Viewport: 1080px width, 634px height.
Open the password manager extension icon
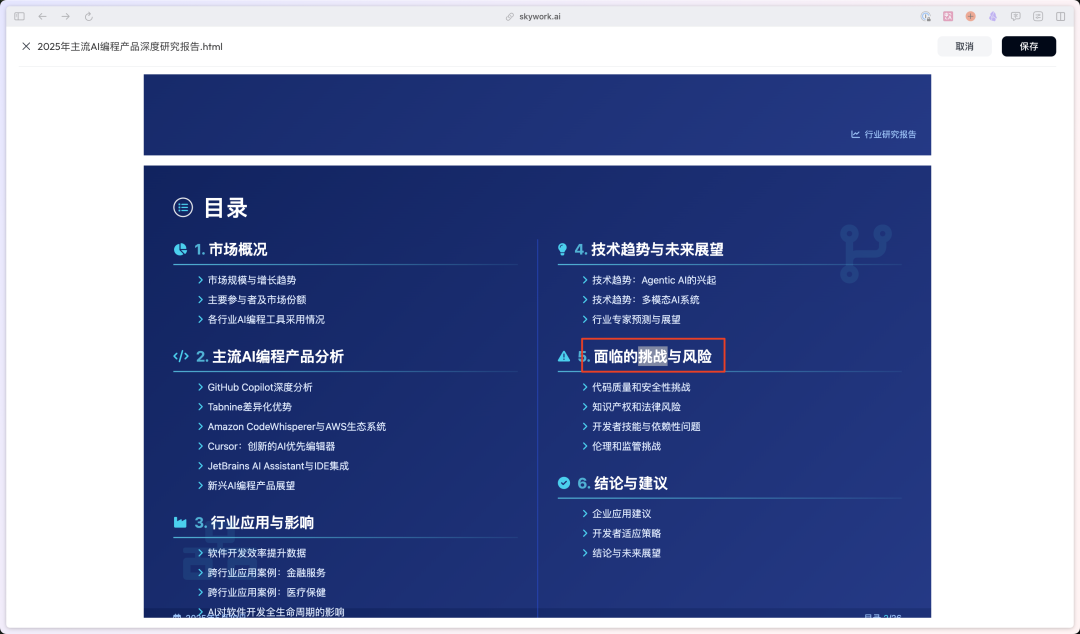[x=926, y=17]
